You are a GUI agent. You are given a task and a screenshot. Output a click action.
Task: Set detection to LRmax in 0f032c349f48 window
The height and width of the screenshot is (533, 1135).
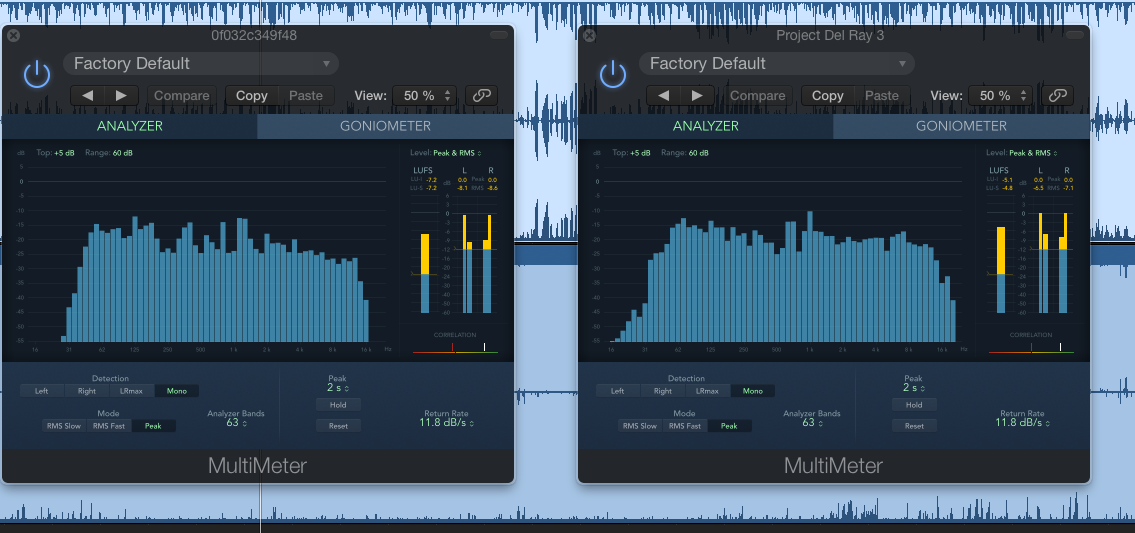tap(132, 391)
